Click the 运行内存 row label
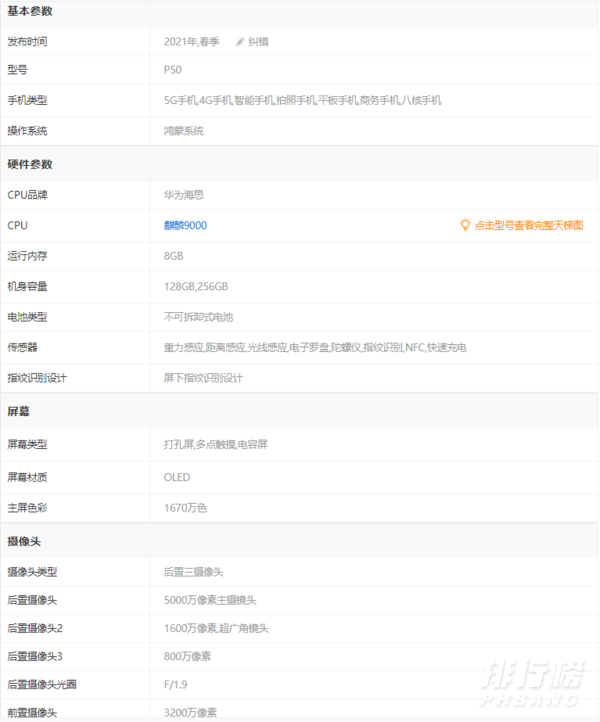The width and height of the screenshot is (600, 722). point(27,256)
